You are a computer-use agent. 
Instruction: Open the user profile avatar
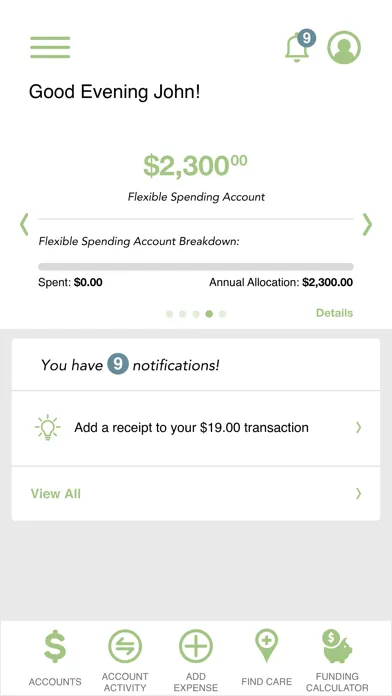point(344,47)
